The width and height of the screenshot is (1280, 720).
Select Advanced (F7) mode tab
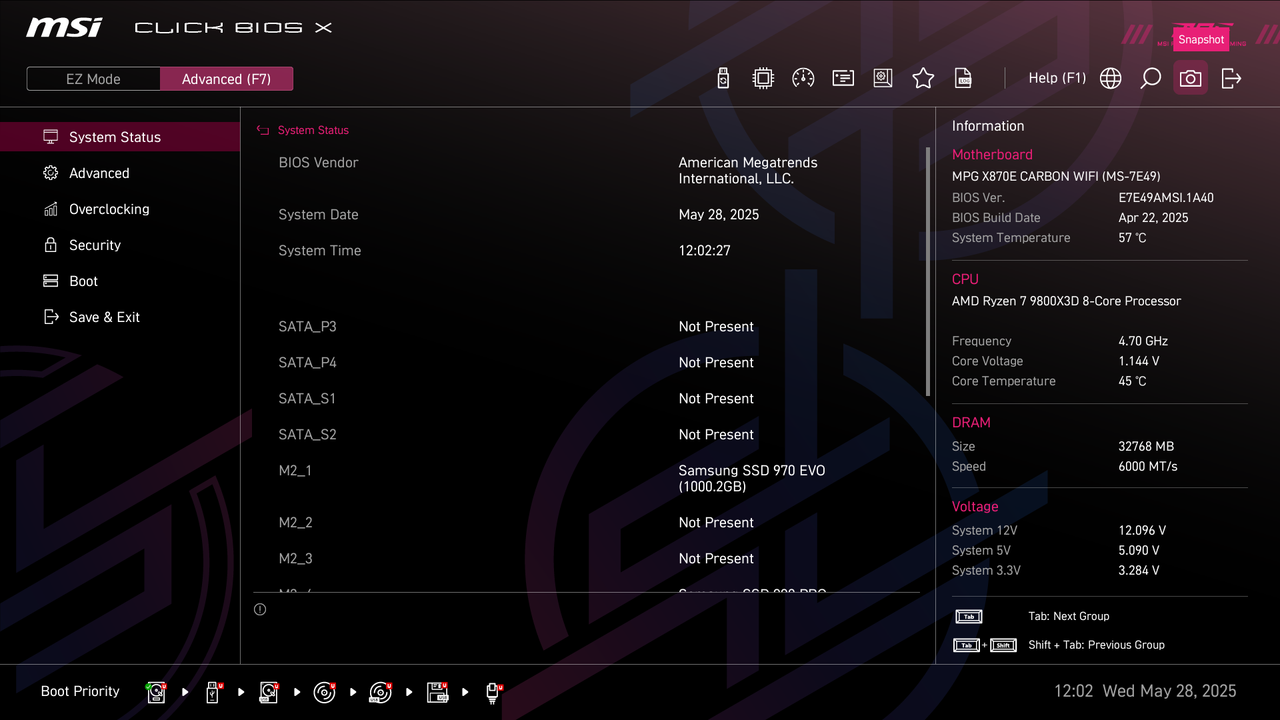tap(226, 79)
